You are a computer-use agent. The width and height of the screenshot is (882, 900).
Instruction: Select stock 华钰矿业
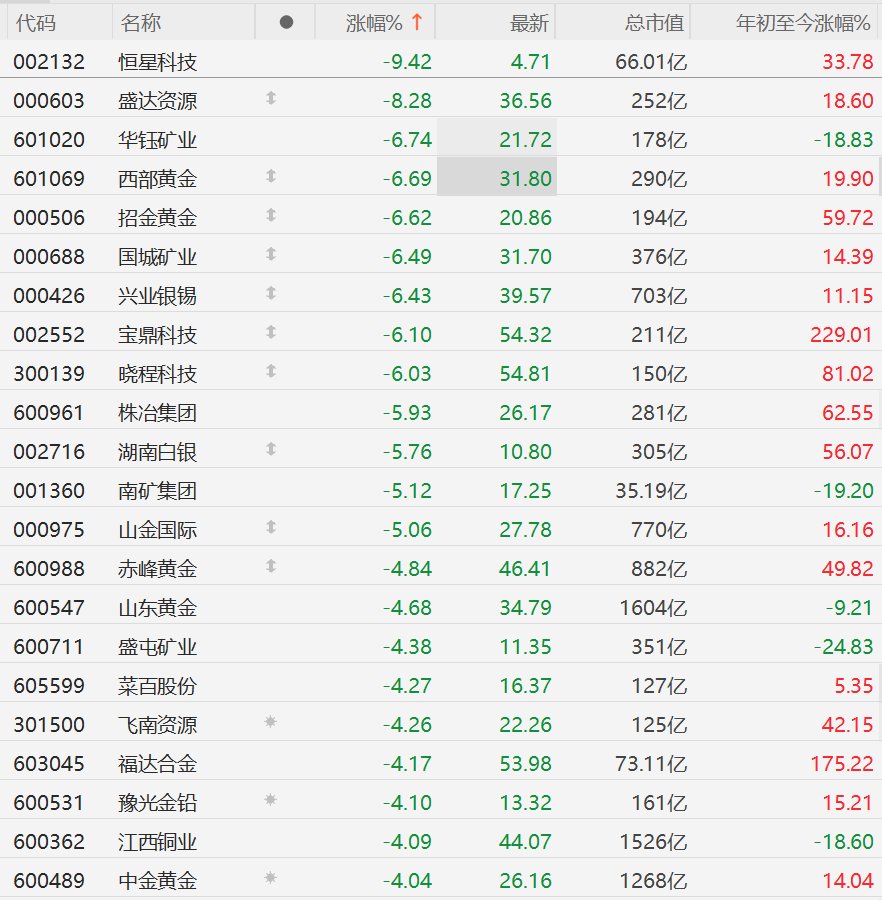(157, 140)
